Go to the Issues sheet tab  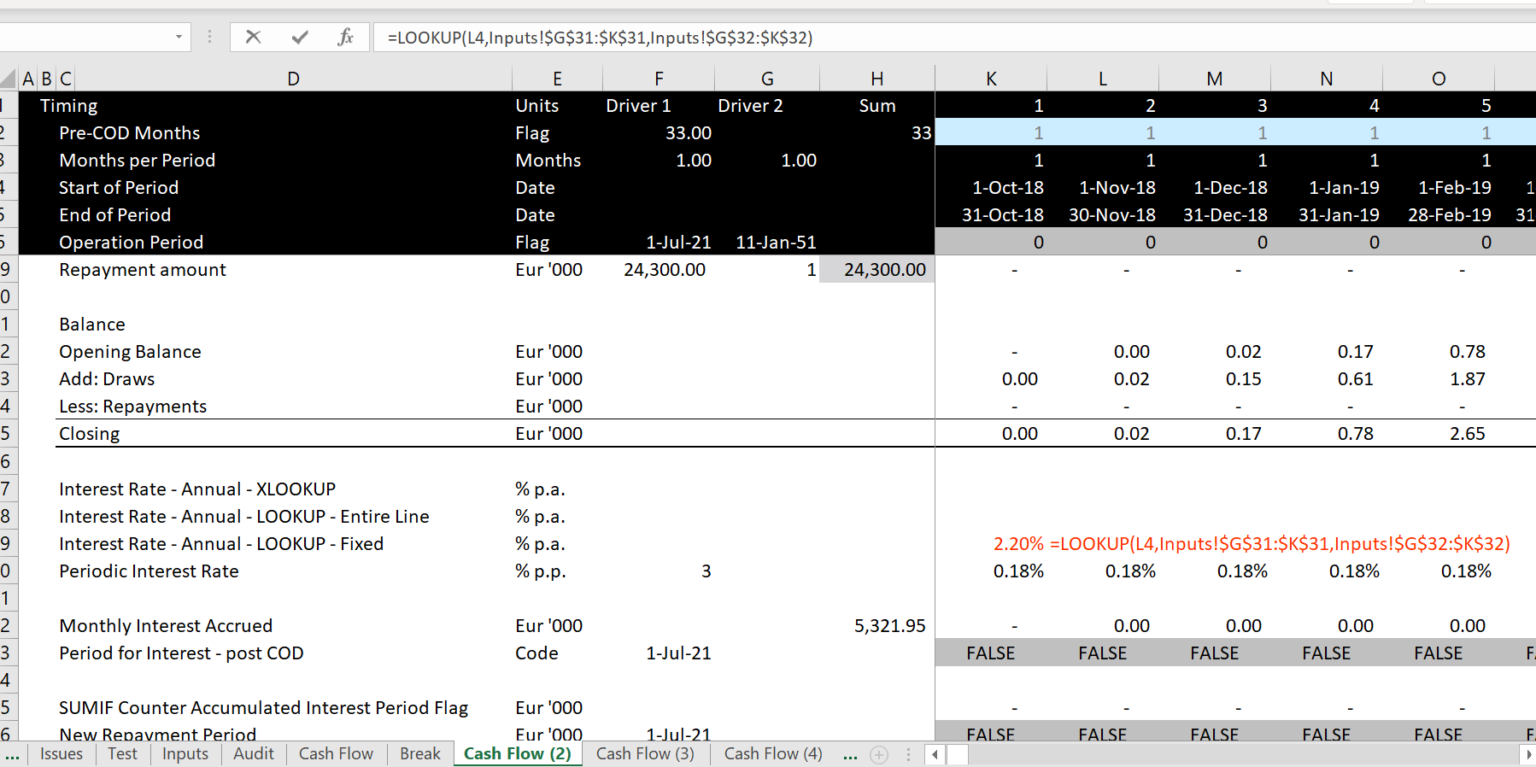[x=61, y=754]
